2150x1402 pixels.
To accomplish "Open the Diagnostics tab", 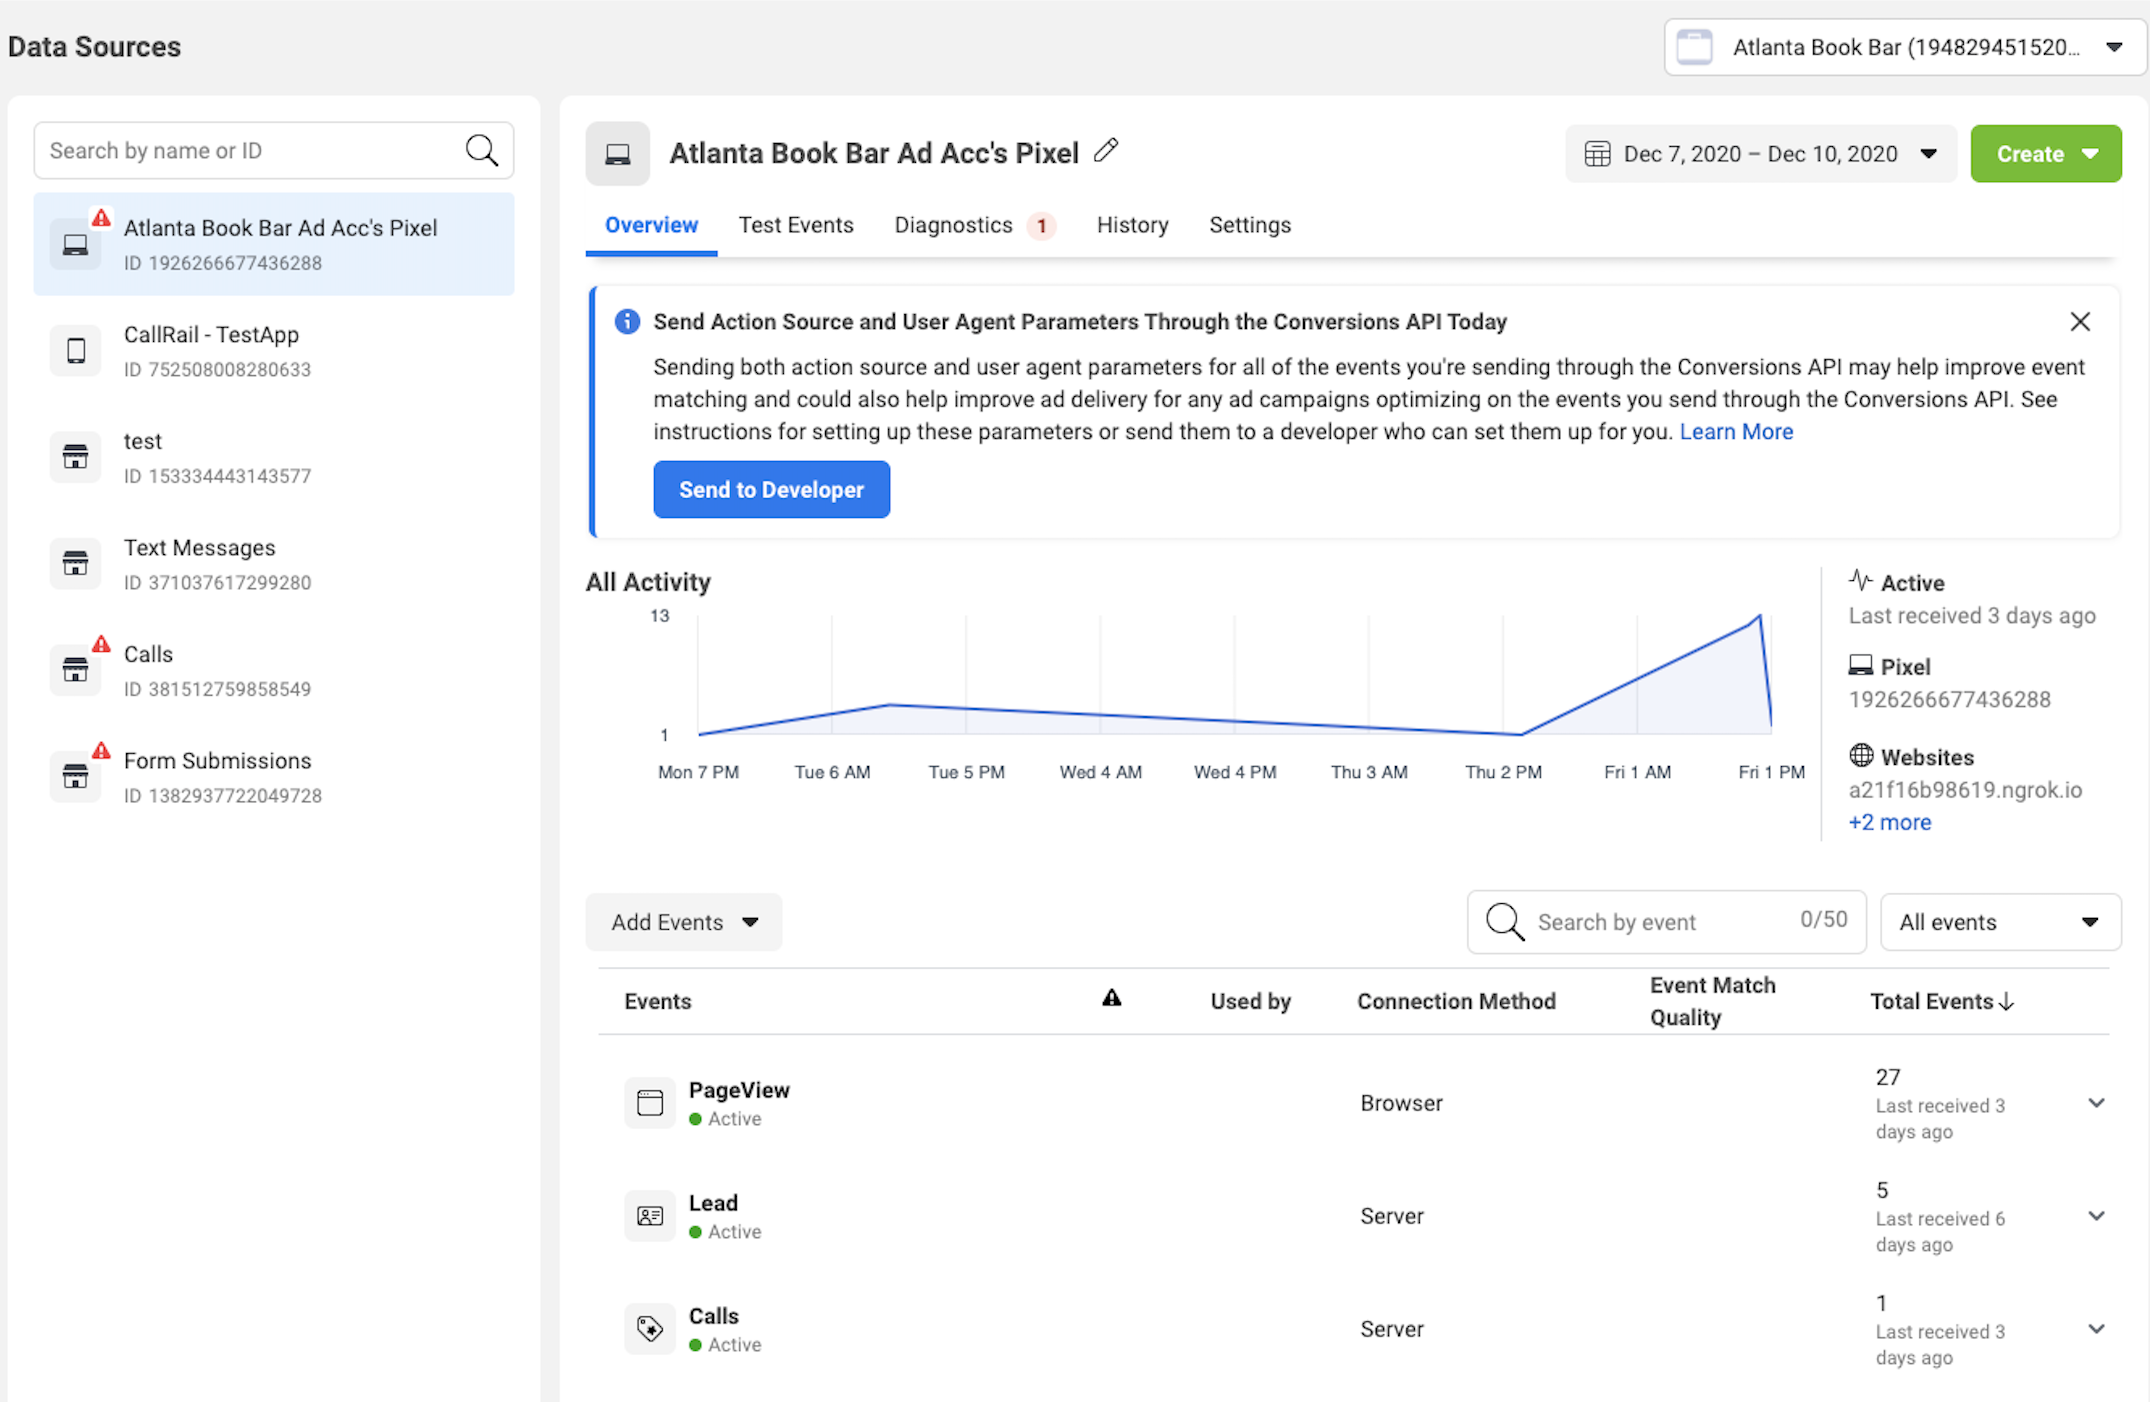I will point(953,225).
